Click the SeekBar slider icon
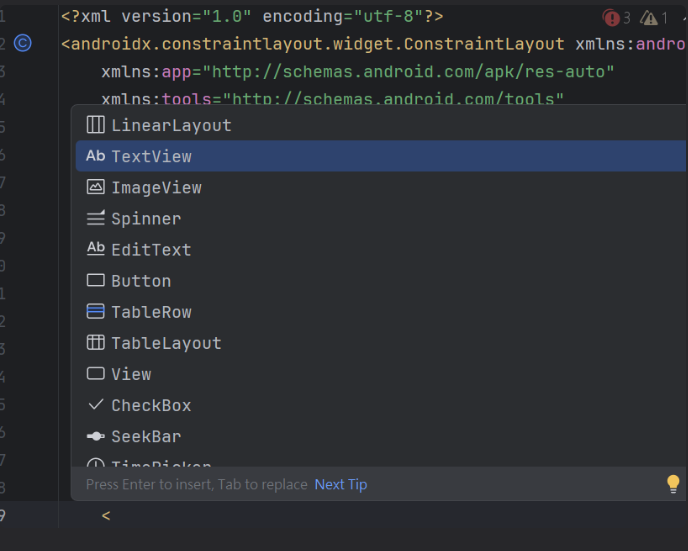Screen dimensions: 688x551 click(x=96, y=436)
